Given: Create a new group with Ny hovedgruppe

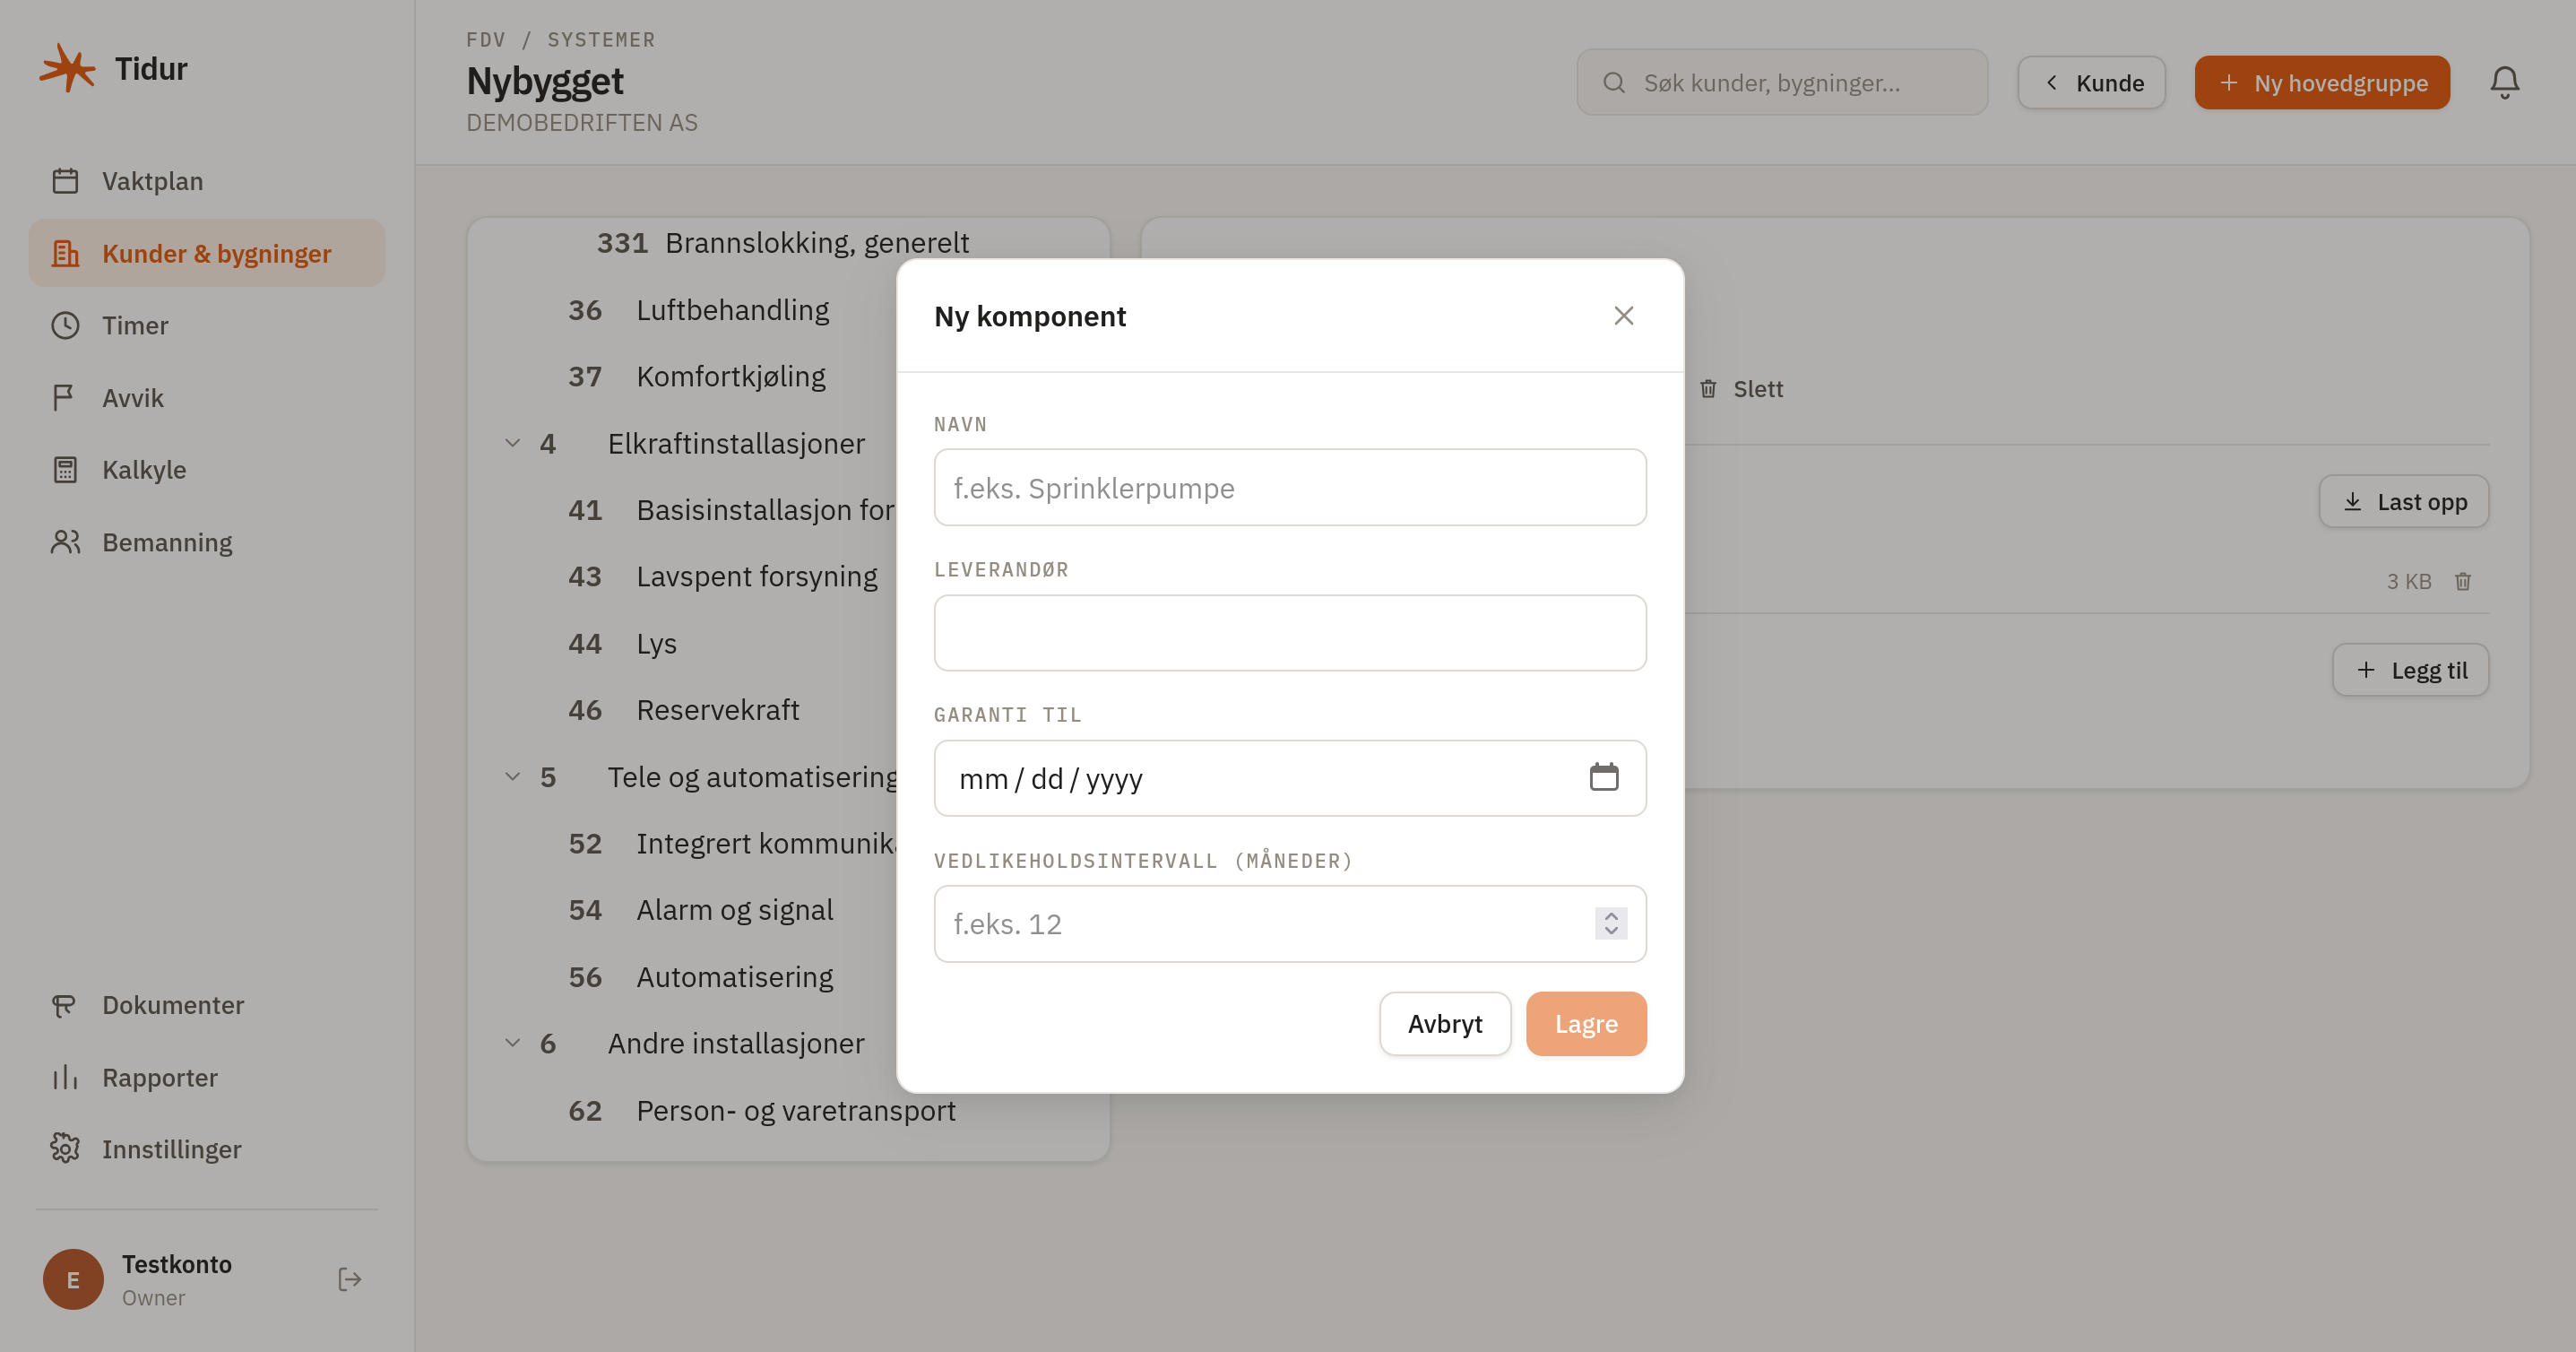Looking at the screenshot, I should point(2322,82).
